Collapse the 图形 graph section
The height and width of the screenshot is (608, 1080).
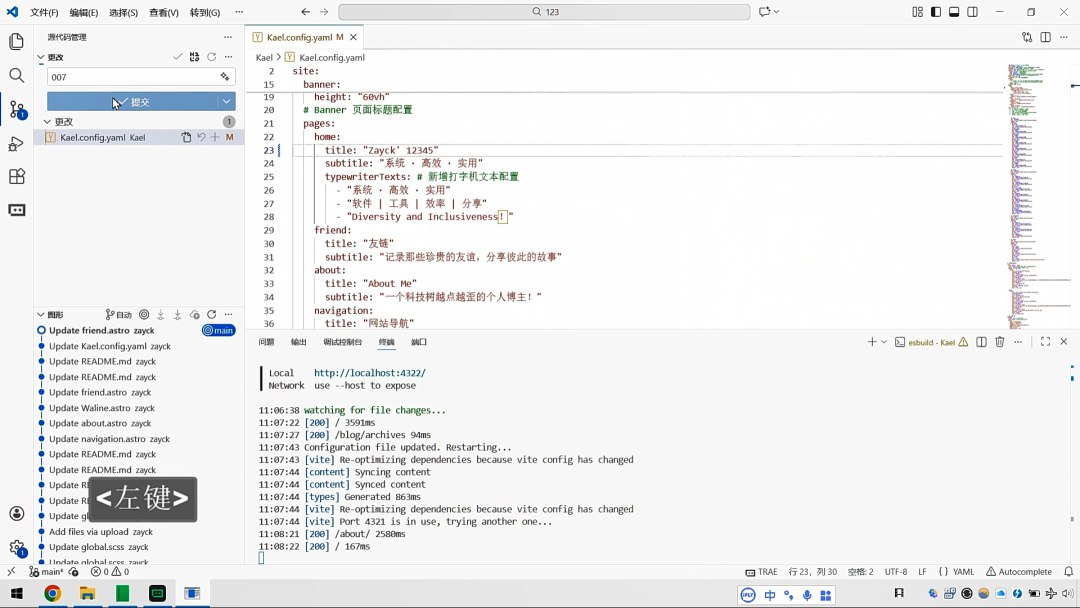tap(41, 314)
